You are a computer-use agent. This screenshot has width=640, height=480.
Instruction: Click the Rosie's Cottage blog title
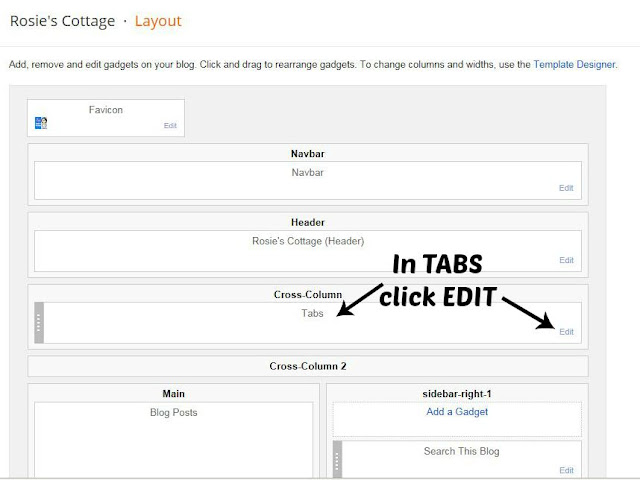tap(62, 21)
